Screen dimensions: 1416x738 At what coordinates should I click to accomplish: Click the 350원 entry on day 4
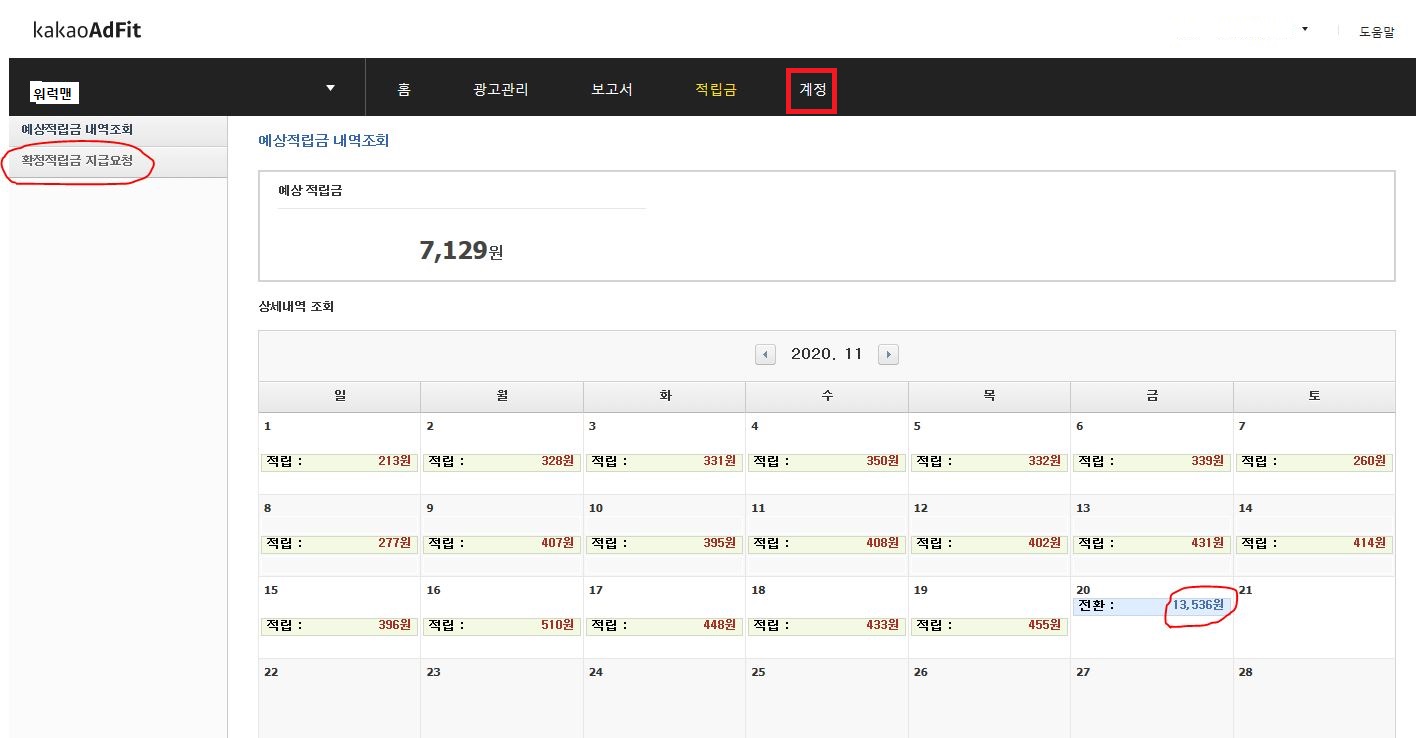pos(827,462)
